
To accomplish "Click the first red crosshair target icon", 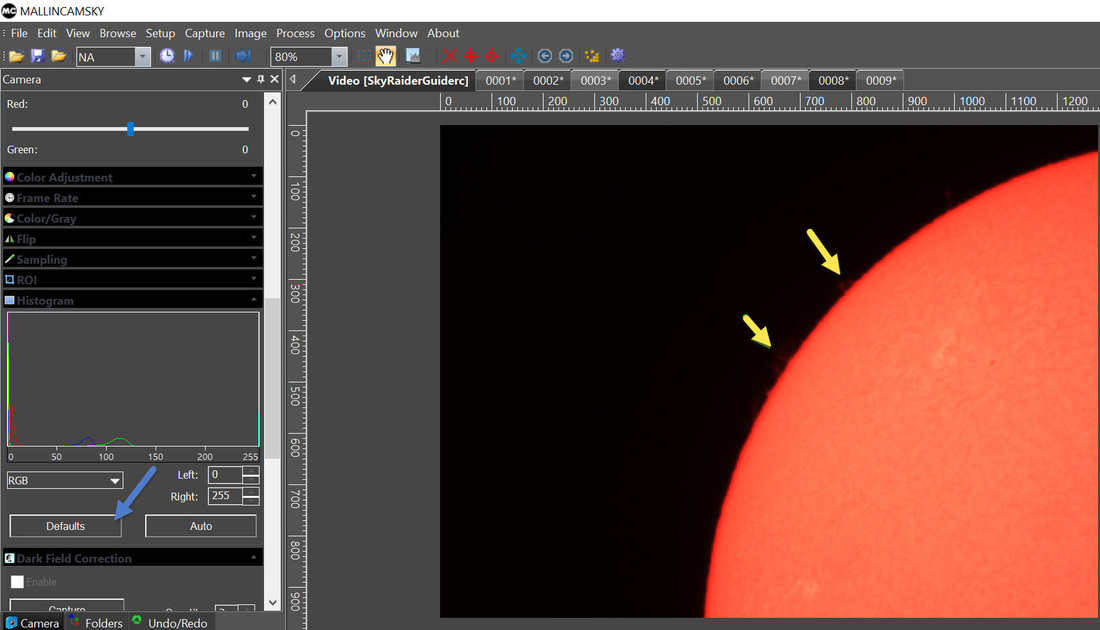I will tap(471, 56).
